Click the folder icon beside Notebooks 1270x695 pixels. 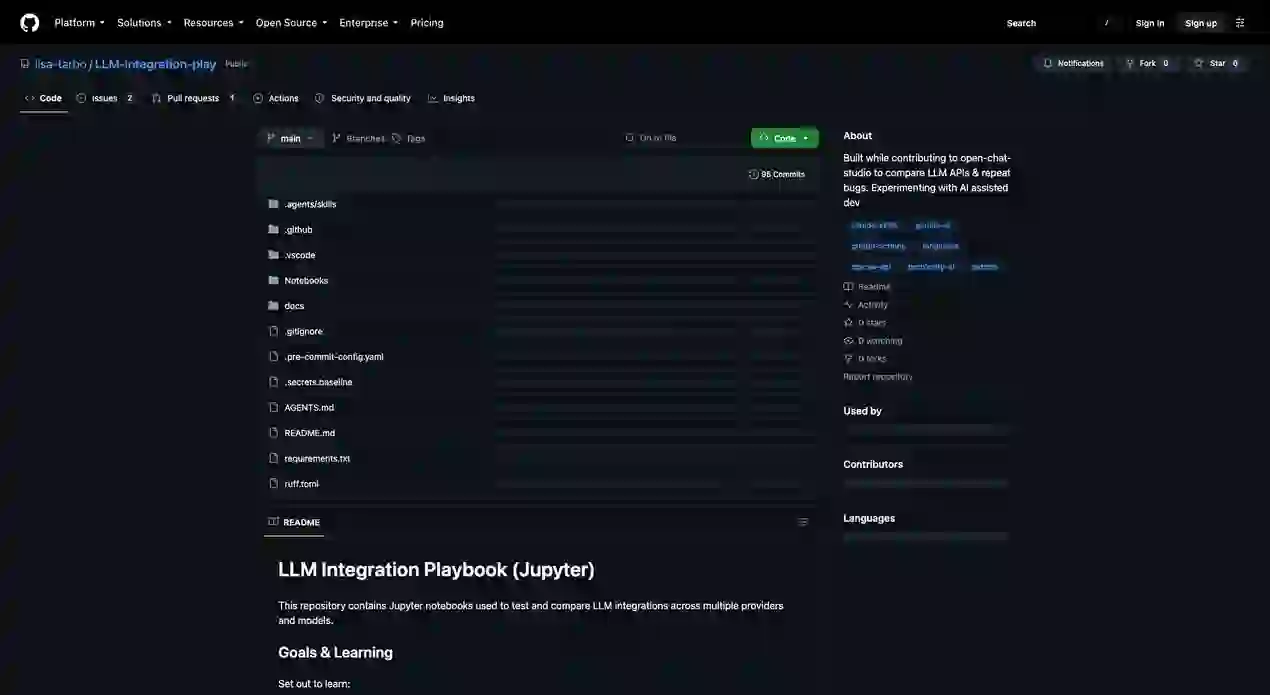click(x=273, y=280)
